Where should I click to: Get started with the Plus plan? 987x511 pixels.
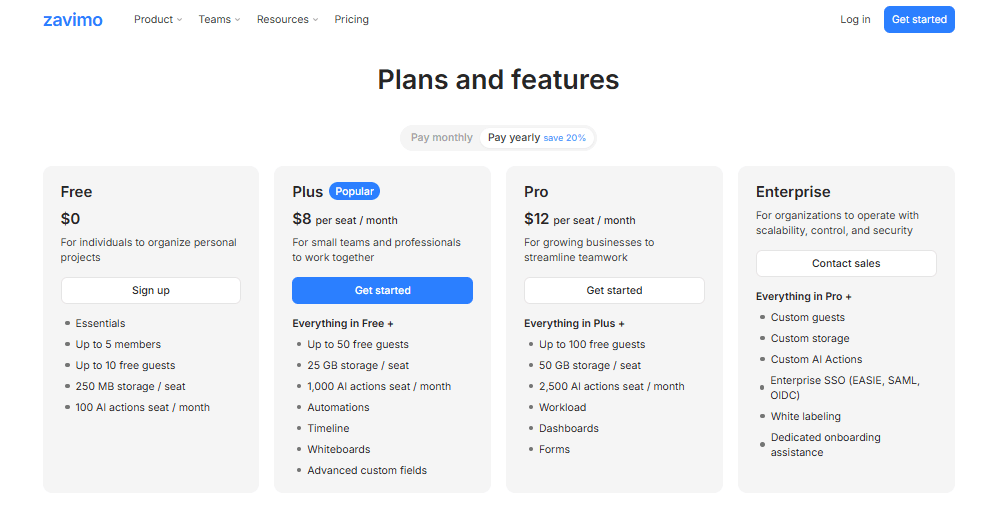[382, 290]
